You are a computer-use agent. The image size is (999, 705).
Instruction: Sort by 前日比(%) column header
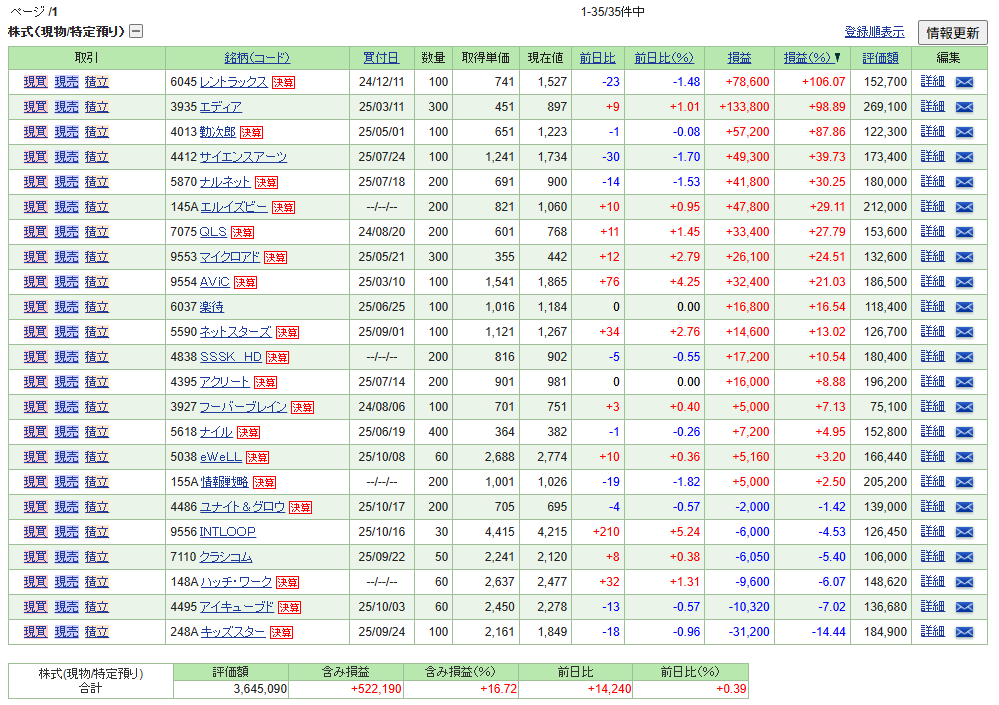[664, 58]
